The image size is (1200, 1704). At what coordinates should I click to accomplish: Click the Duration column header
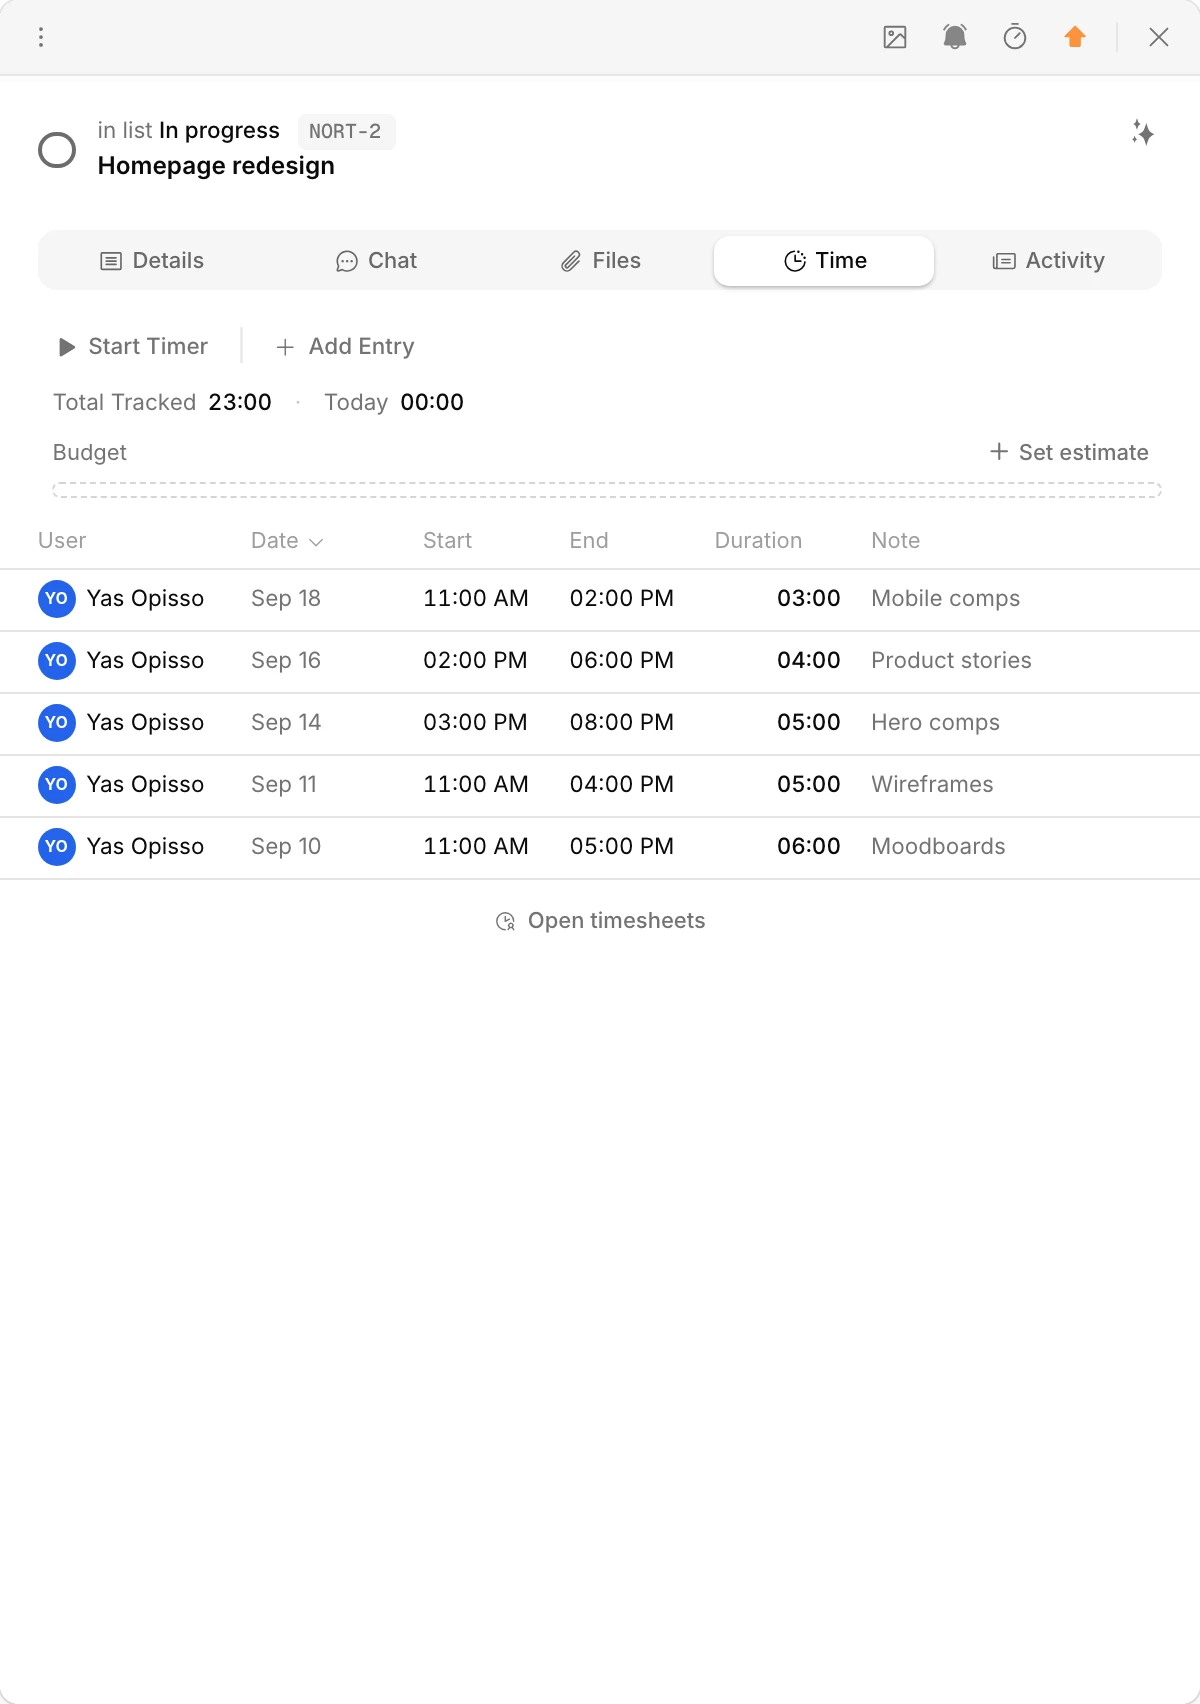tap(758, 540)
